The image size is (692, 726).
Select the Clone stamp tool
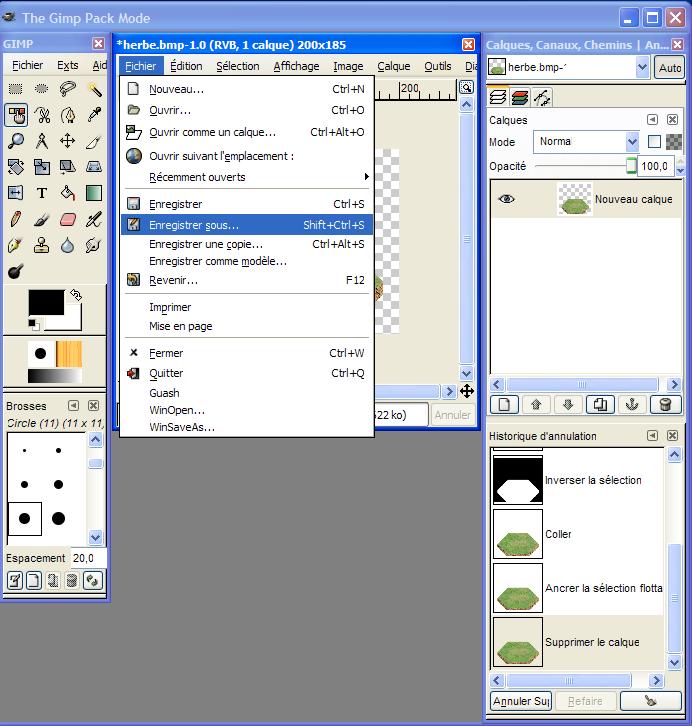[x=42, y=245]
